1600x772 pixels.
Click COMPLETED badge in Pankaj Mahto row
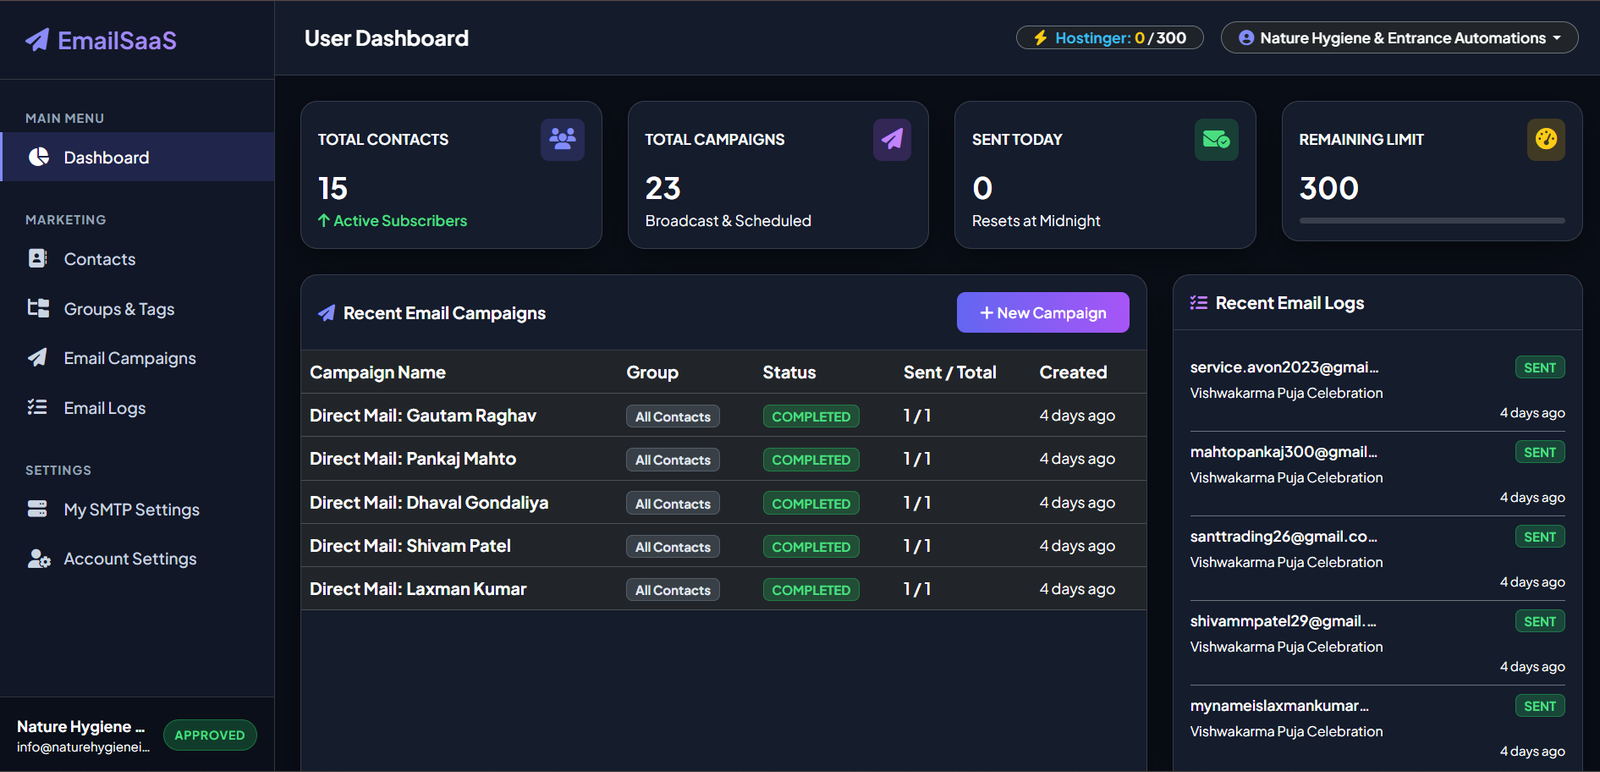click(x=811, y=460)
